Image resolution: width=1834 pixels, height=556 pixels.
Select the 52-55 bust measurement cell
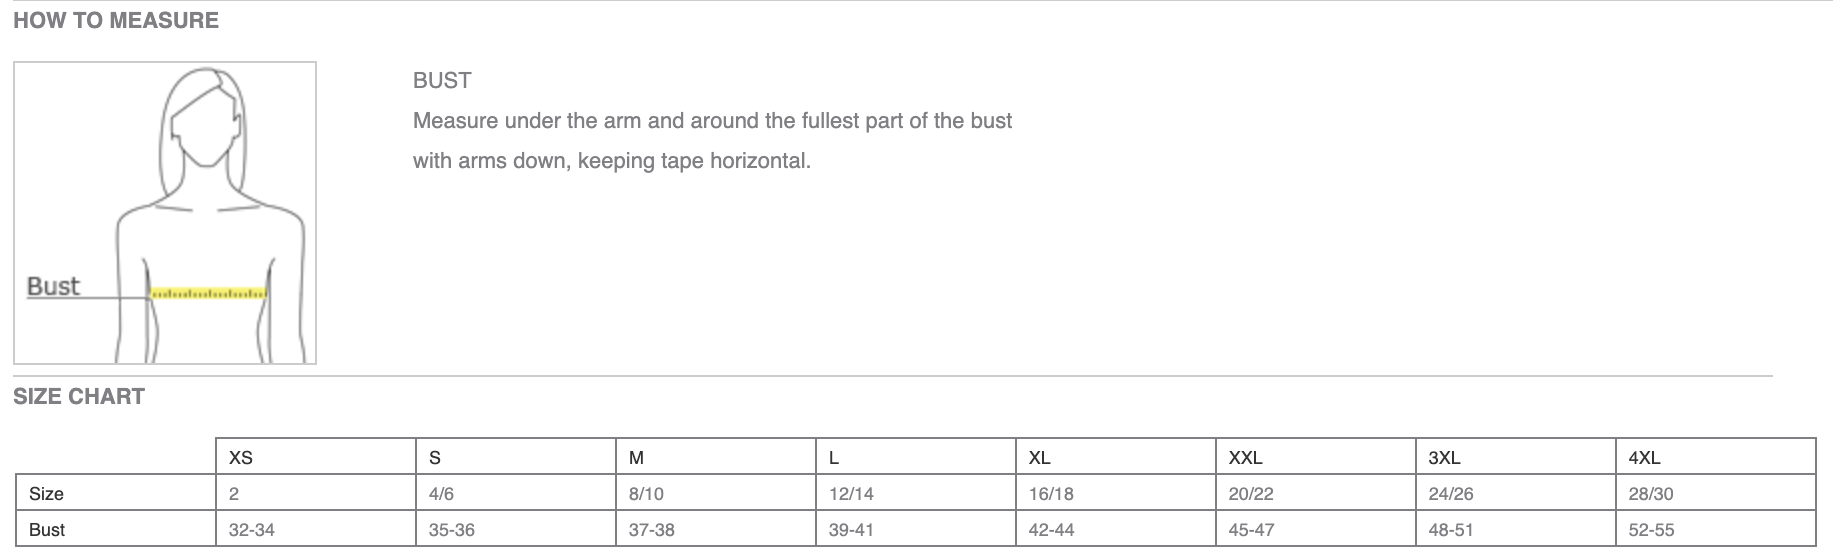coord(1652,530)
